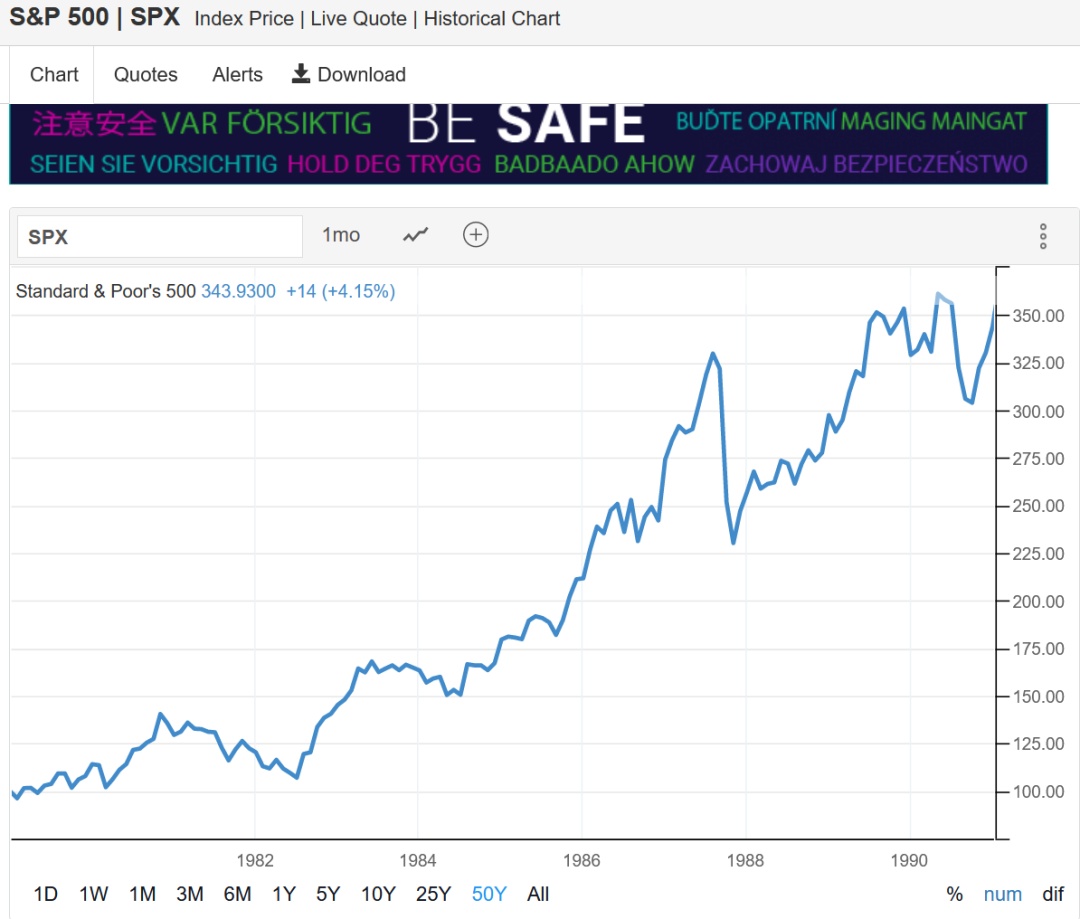The width and height of the screenshot is (1080, 919).
Task: Open the 1mo interval dropdown
Action: (341, 235)
